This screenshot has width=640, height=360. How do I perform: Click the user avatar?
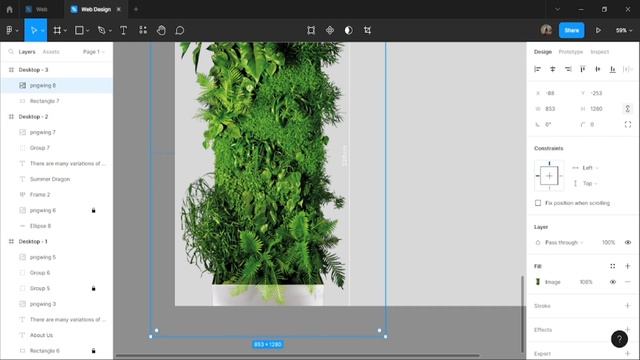tap(546, 30)
